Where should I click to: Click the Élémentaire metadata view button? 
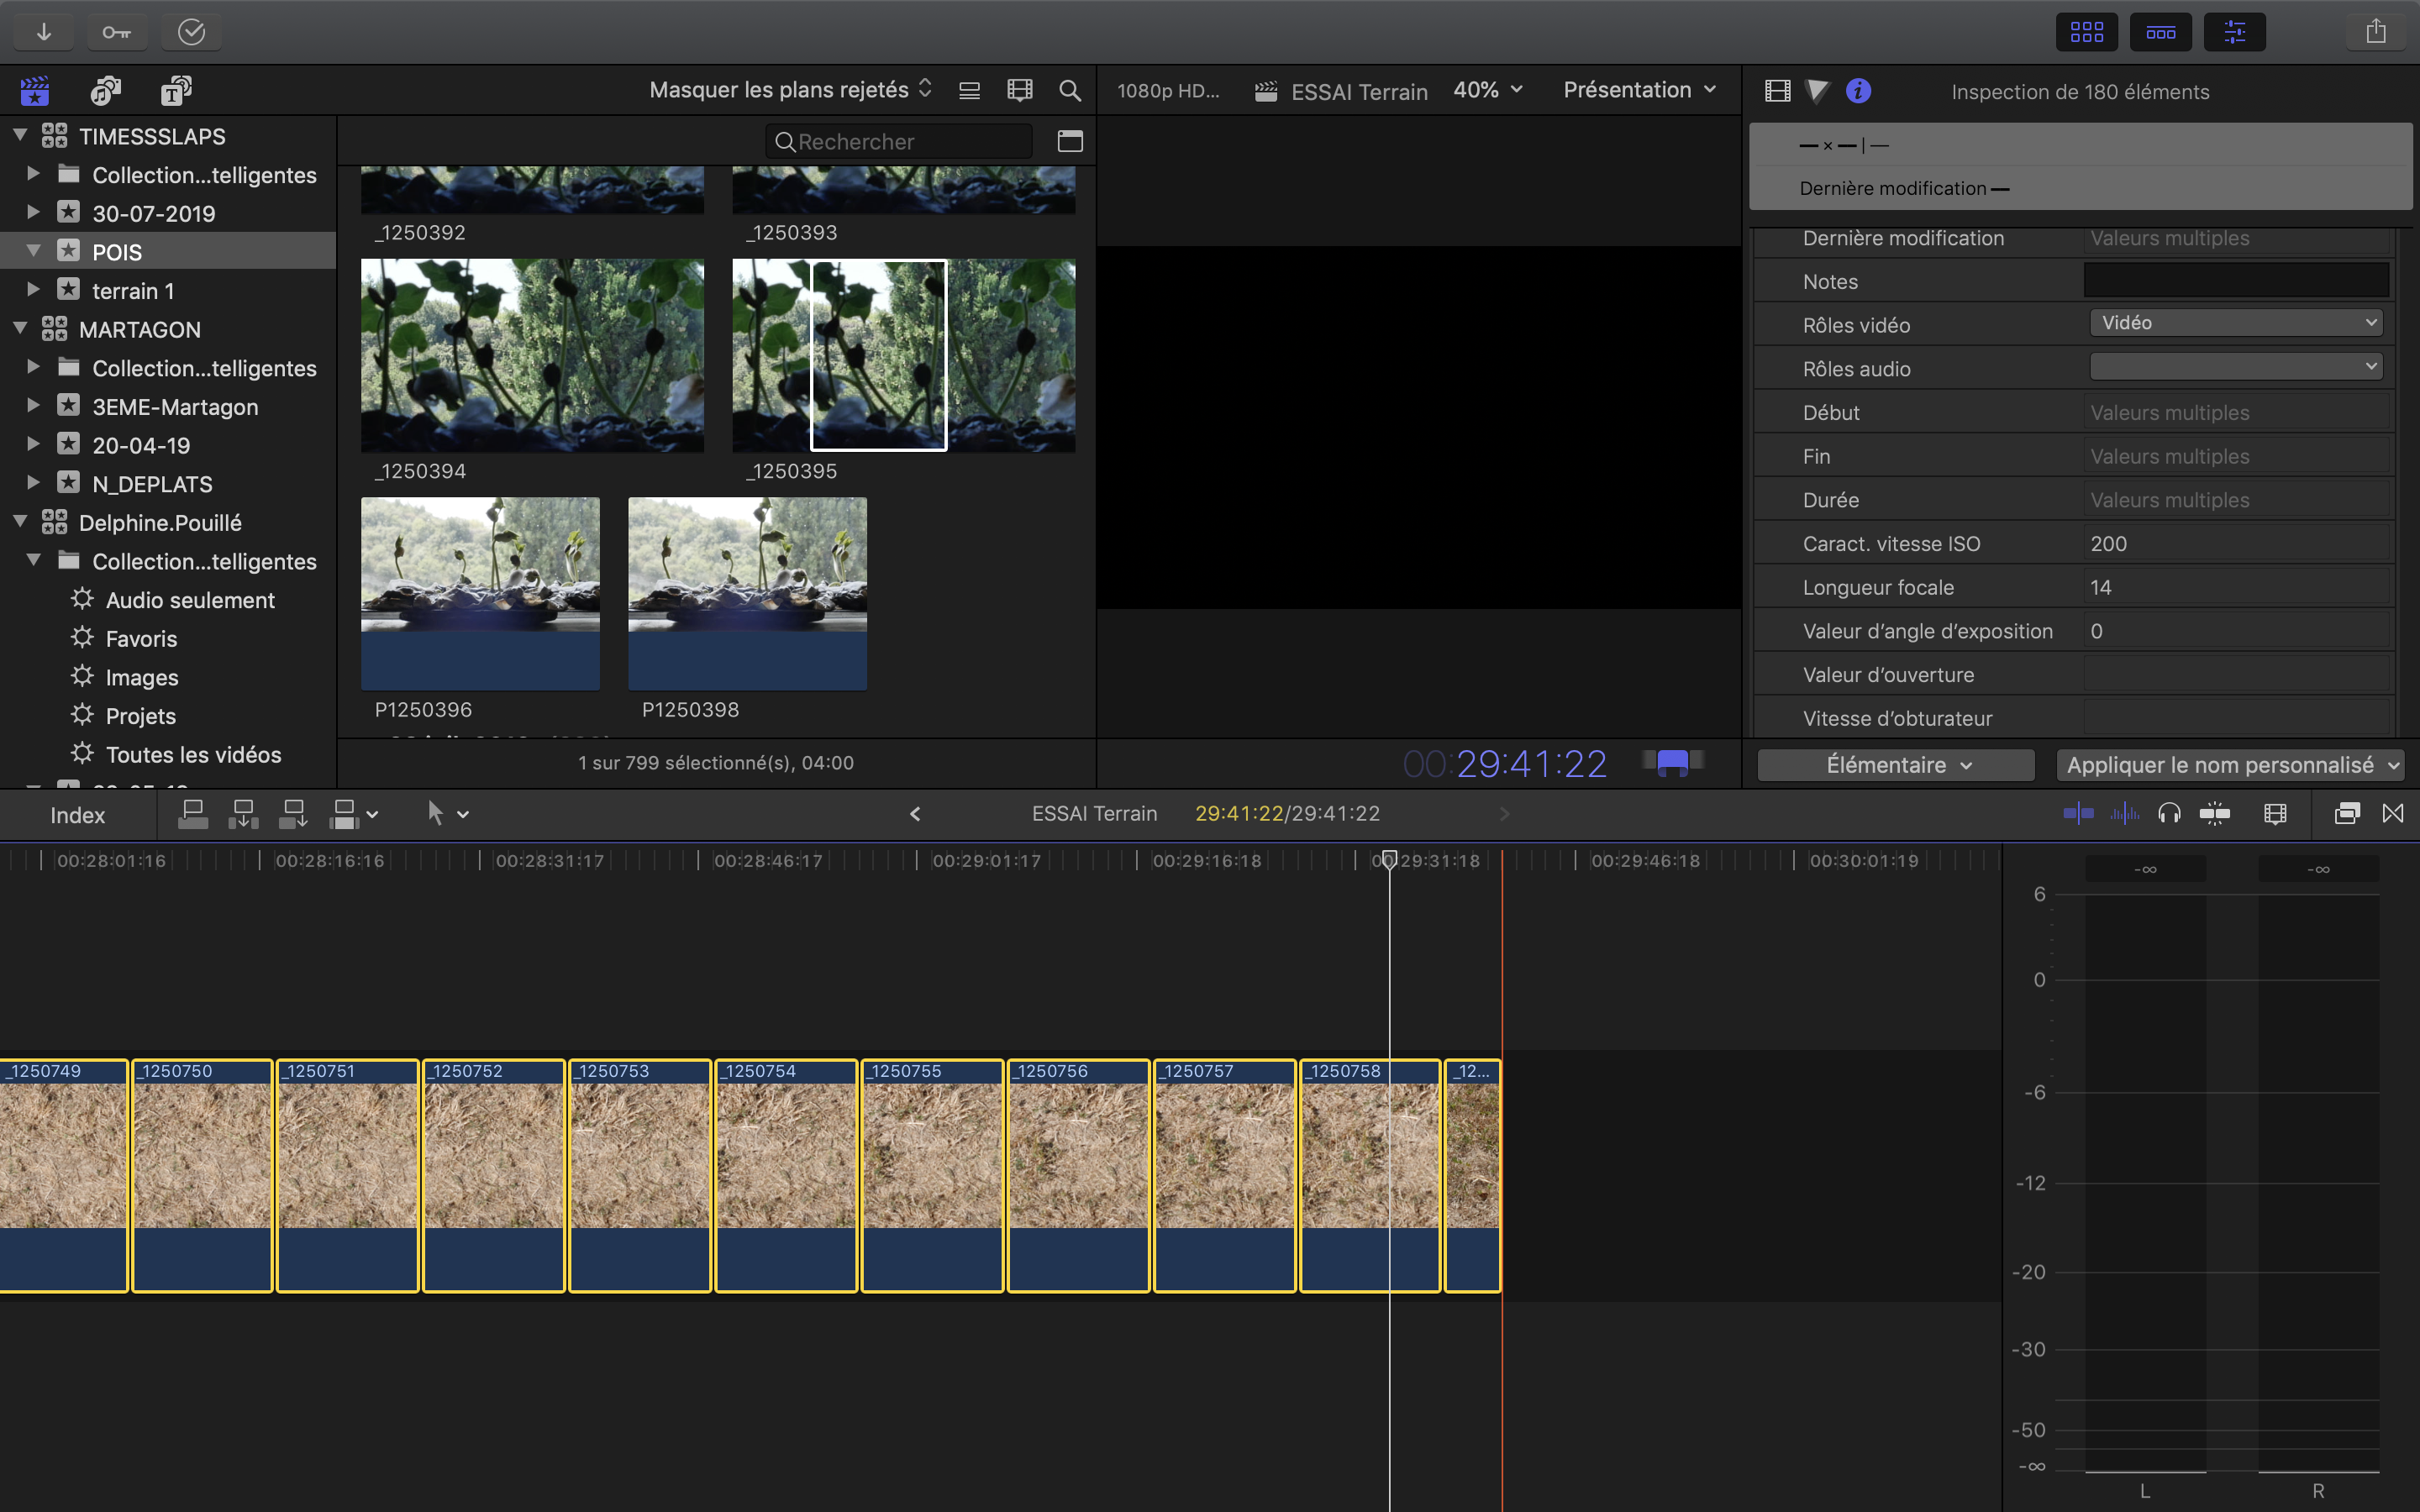coord(1896,765)
